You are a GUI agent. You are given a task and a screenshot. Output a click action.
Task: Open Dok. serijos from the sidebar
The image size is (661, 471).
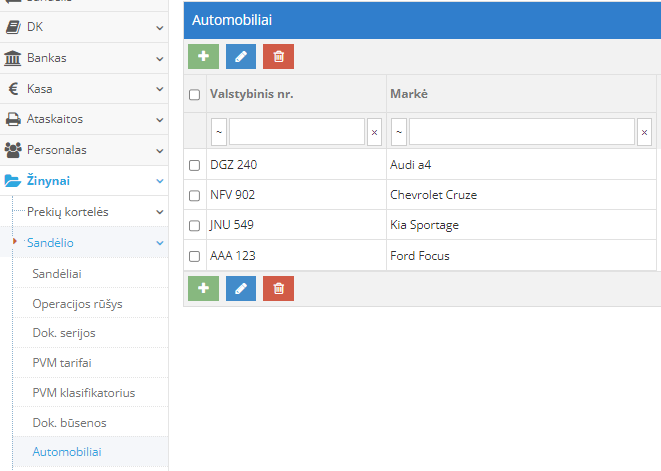pyautogui.click(x=64, y=332)
